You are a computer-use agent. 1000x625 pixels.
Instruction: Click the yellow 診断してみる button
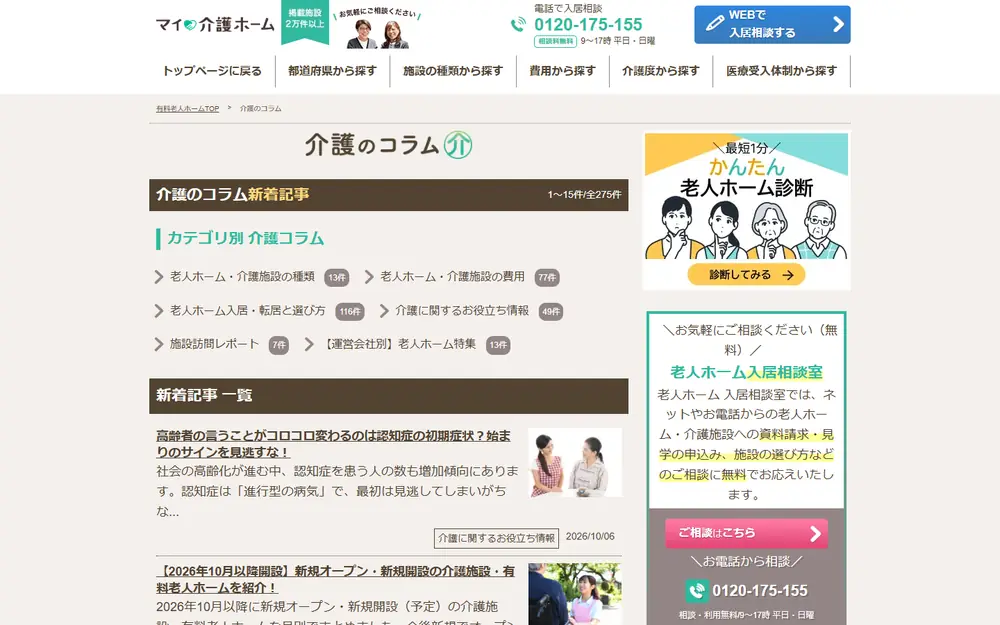pos(746,275)
